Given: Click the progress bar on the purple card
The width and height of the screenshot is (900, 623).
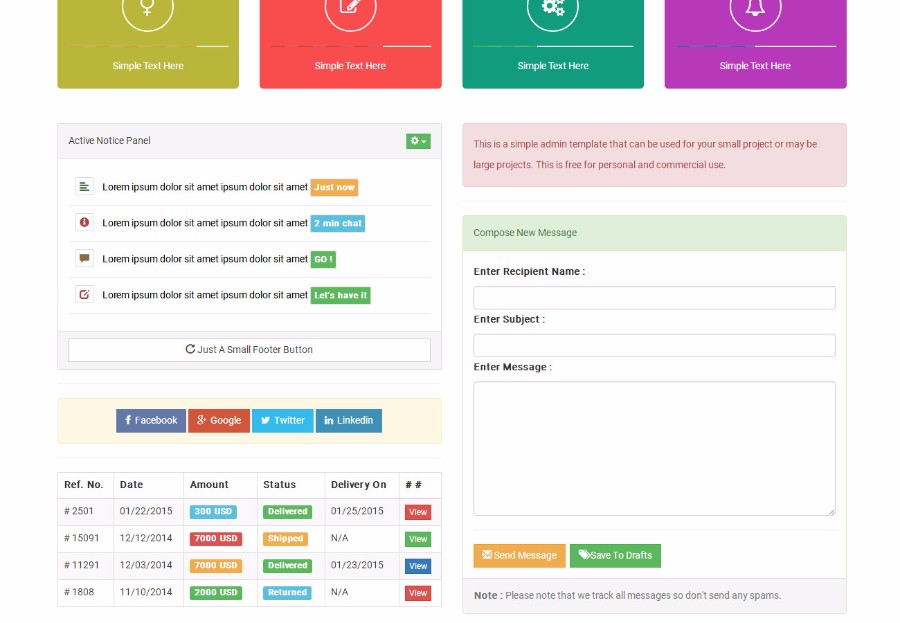Looking at the screenshot, I should point(755,46).
